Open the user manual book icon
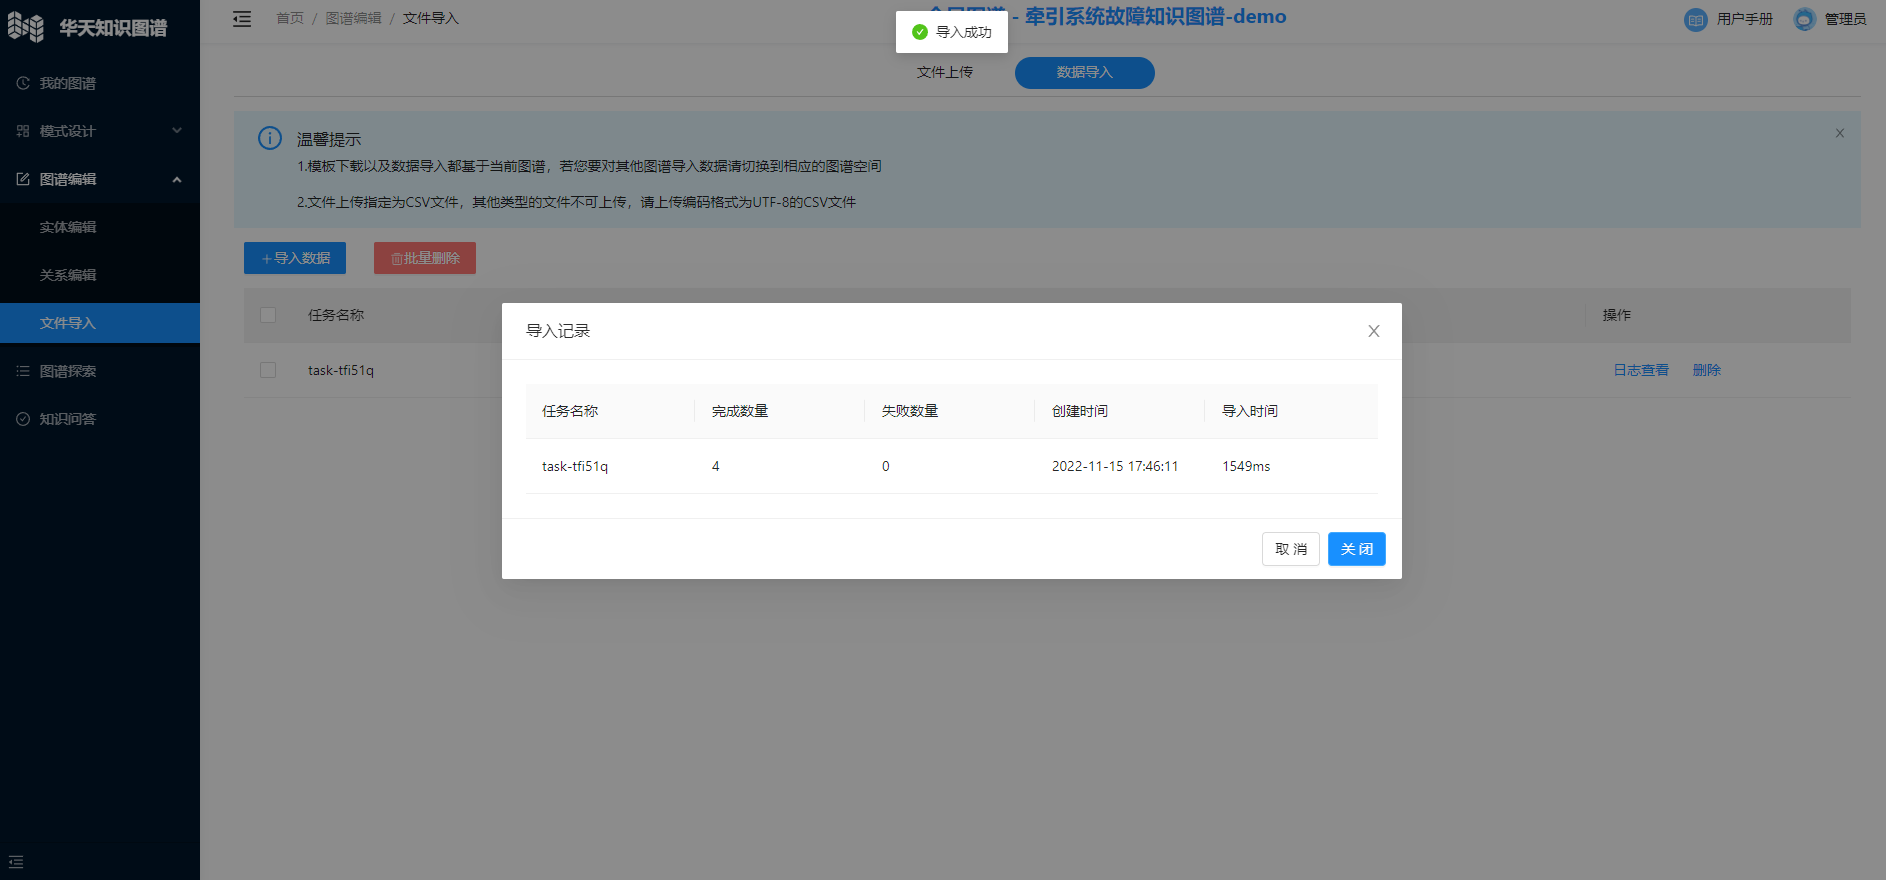This screenshot has width=1886, height=880. pos(1695,19)
